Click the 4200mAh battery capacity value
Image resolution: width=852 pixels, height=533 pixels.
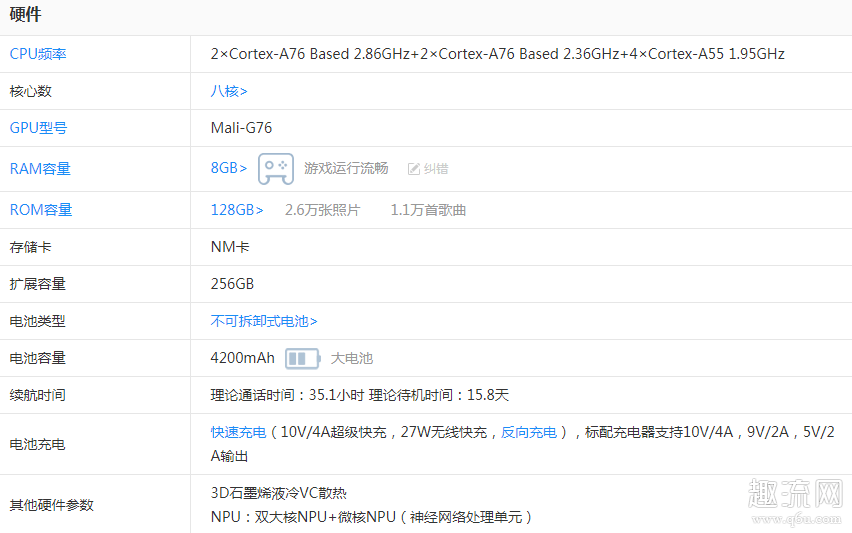[242, 358]
